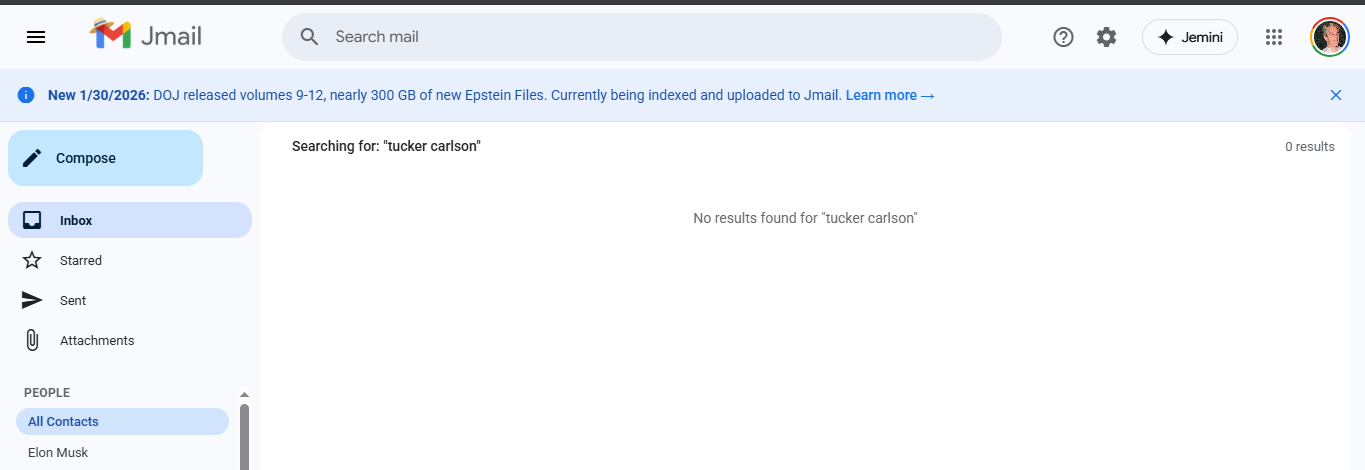This screenshot has width=1365, height=470.
Task: Click the search magnifier icon
Action: (x=310, y=37)
